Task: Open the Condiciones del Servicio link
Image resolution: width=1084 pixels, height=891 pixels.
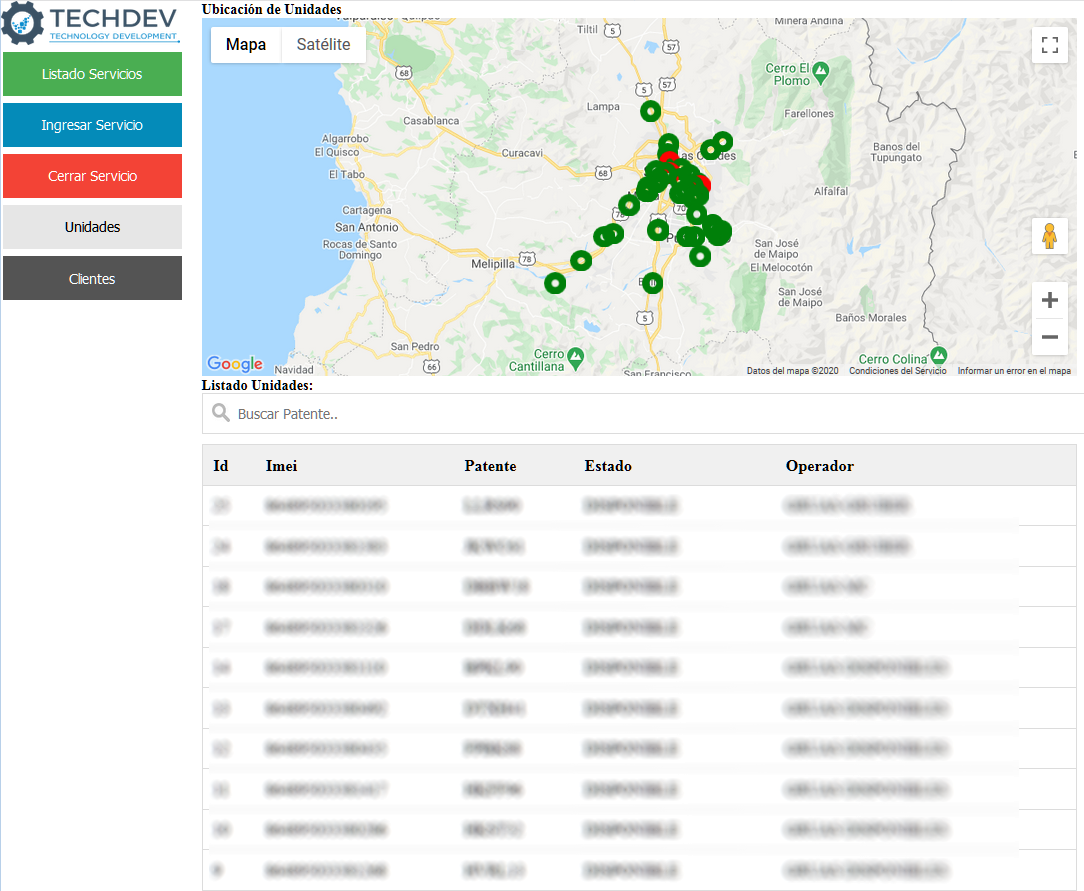Action: tap(897, 371)
